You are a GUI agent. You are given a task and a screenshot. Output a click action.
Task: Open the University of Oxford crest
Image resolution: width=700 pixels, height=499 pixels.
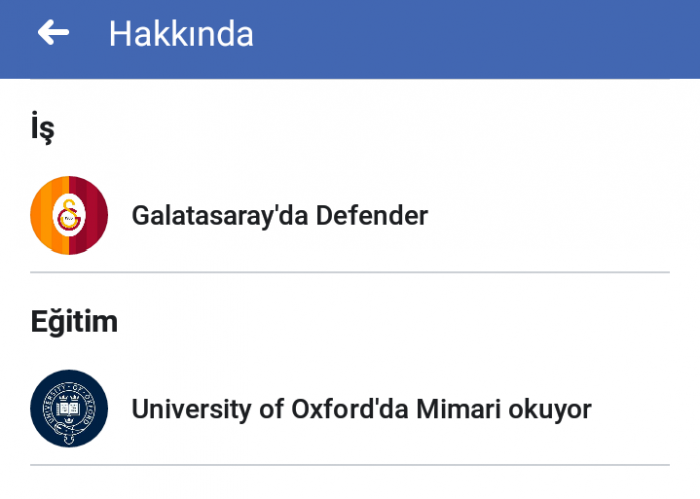point(69,408)
